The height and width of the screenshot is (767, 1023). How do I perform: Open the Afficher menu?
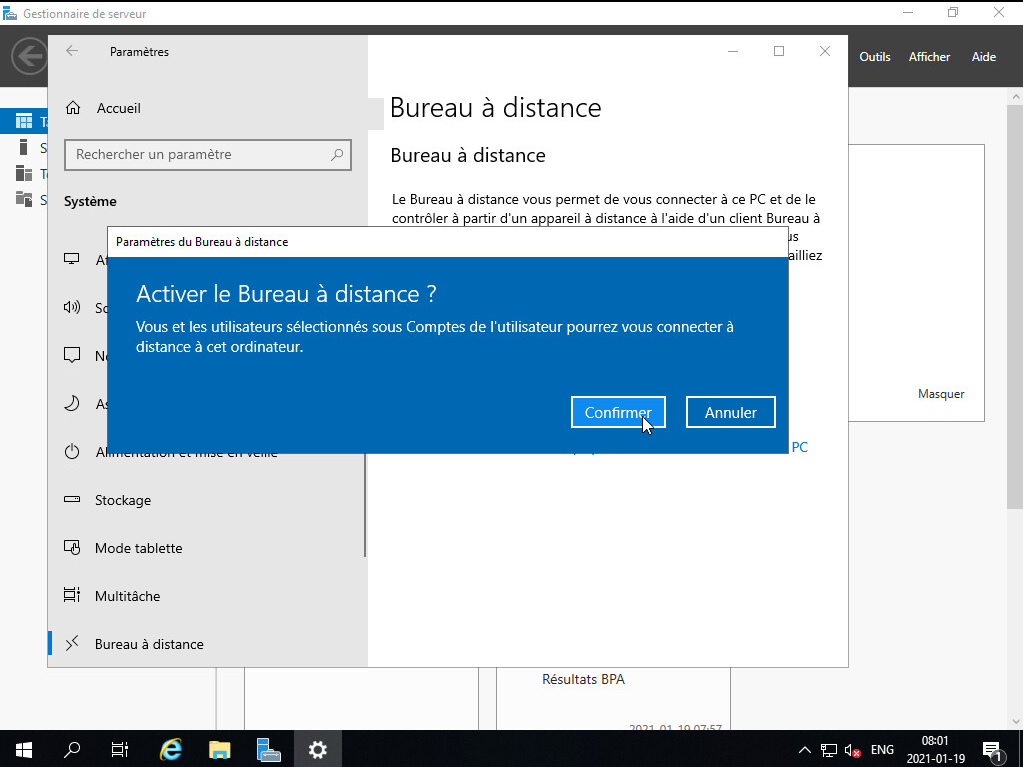coord(929,57)
